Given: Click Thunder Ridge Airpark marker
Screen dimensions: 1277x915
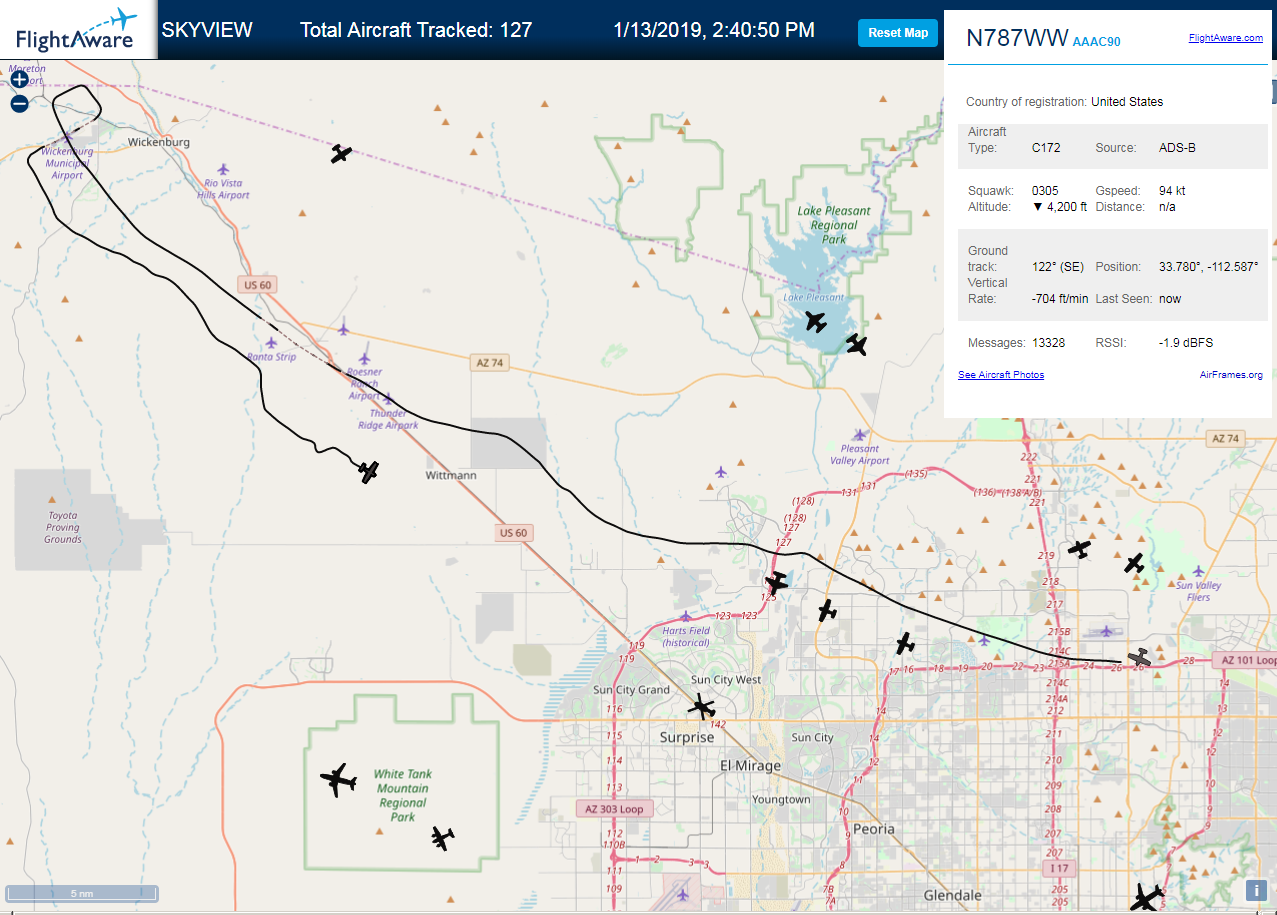Looking at the screenshot, I should tap(388, 398).
